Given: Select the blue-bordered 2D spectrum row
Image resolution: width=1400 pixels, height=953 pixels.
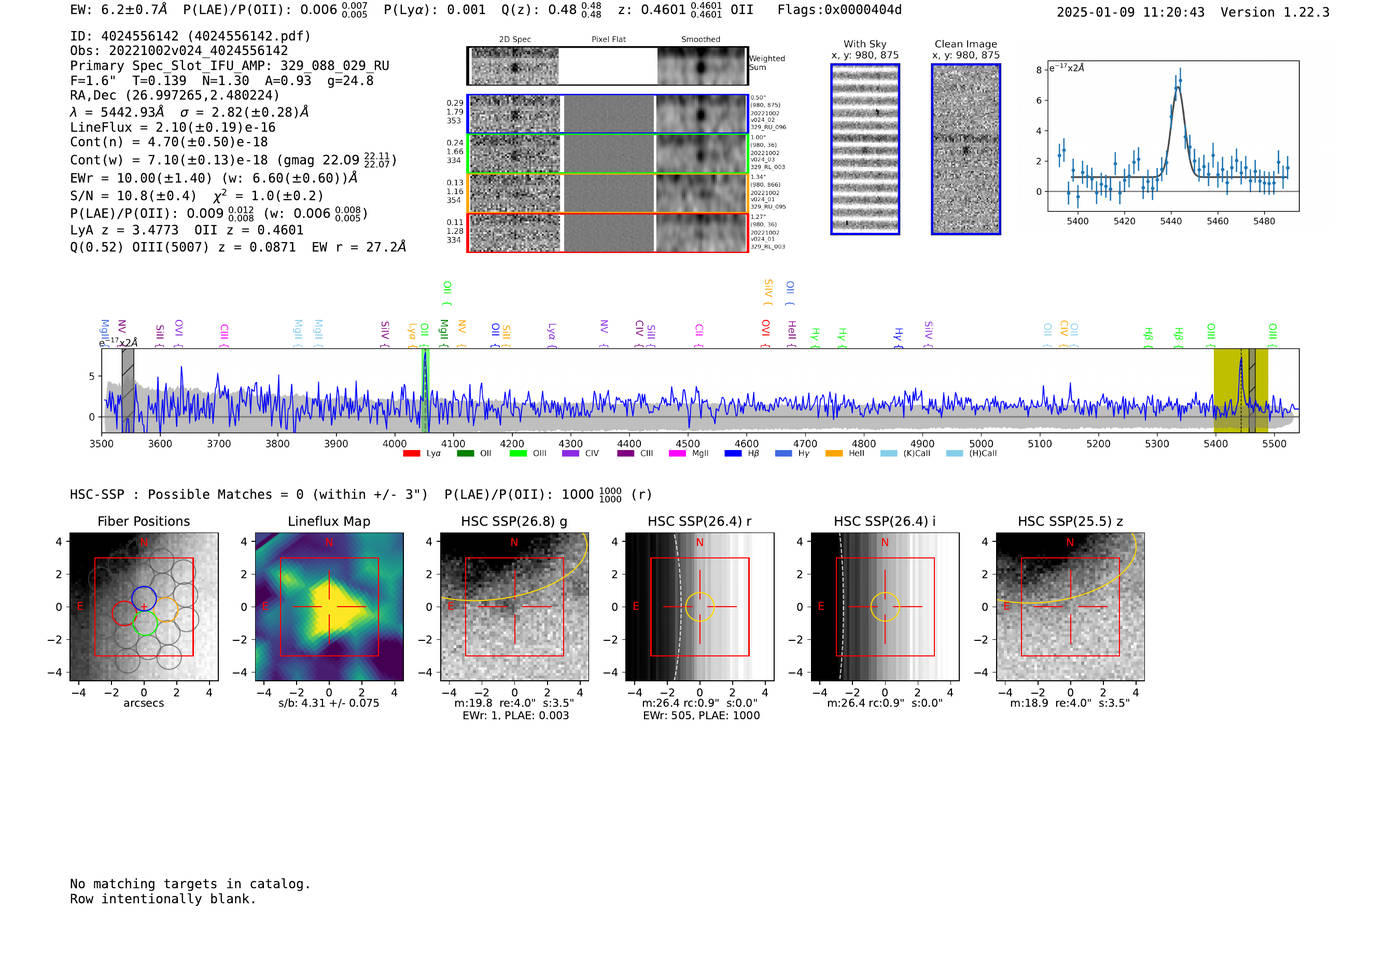Looking at the screenshot, I should pos(607,114).
